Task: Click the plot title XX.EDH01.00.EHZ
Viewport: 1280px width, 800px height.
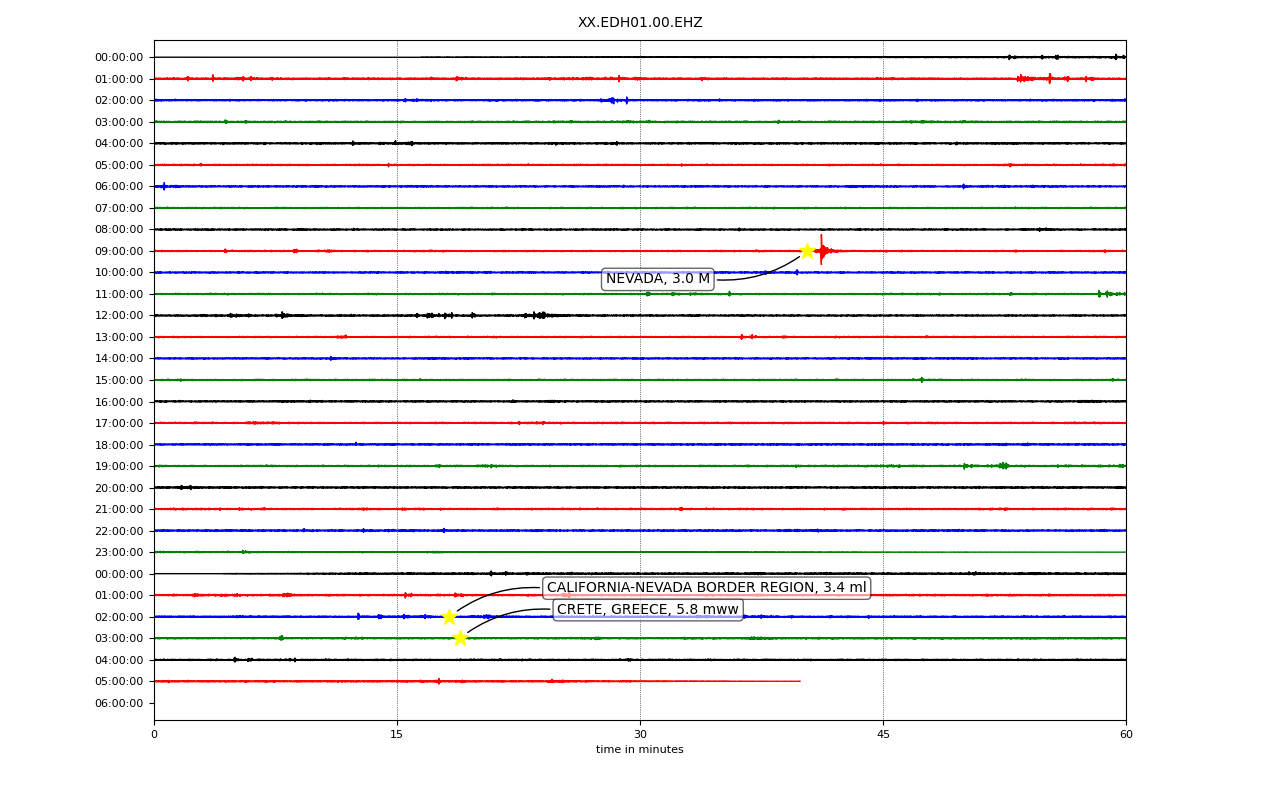Action: pos(640,23)
